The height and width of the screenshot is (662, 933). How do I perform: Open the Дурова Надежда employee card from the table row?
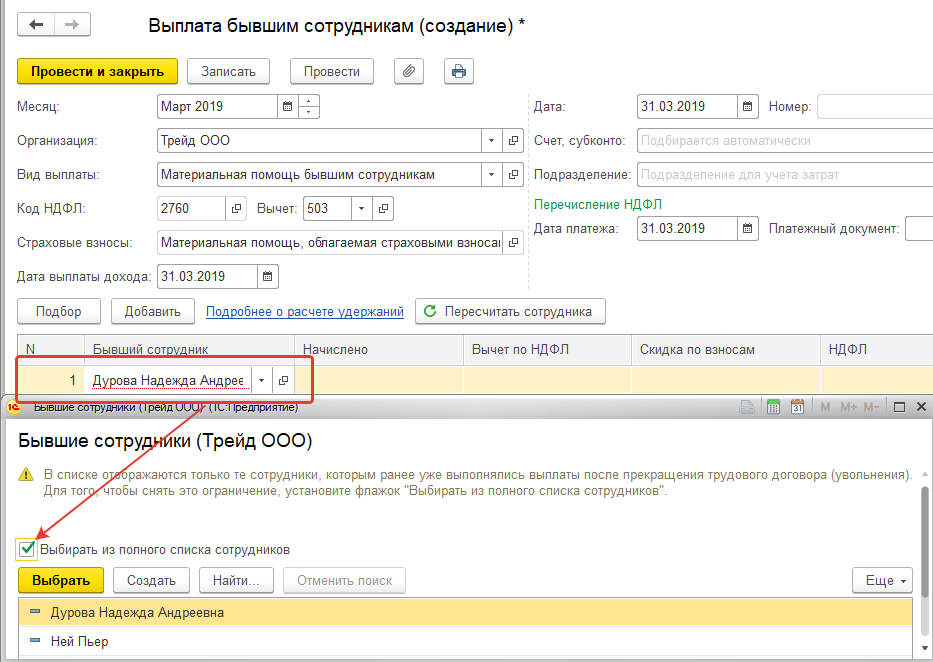click(283, 380)
